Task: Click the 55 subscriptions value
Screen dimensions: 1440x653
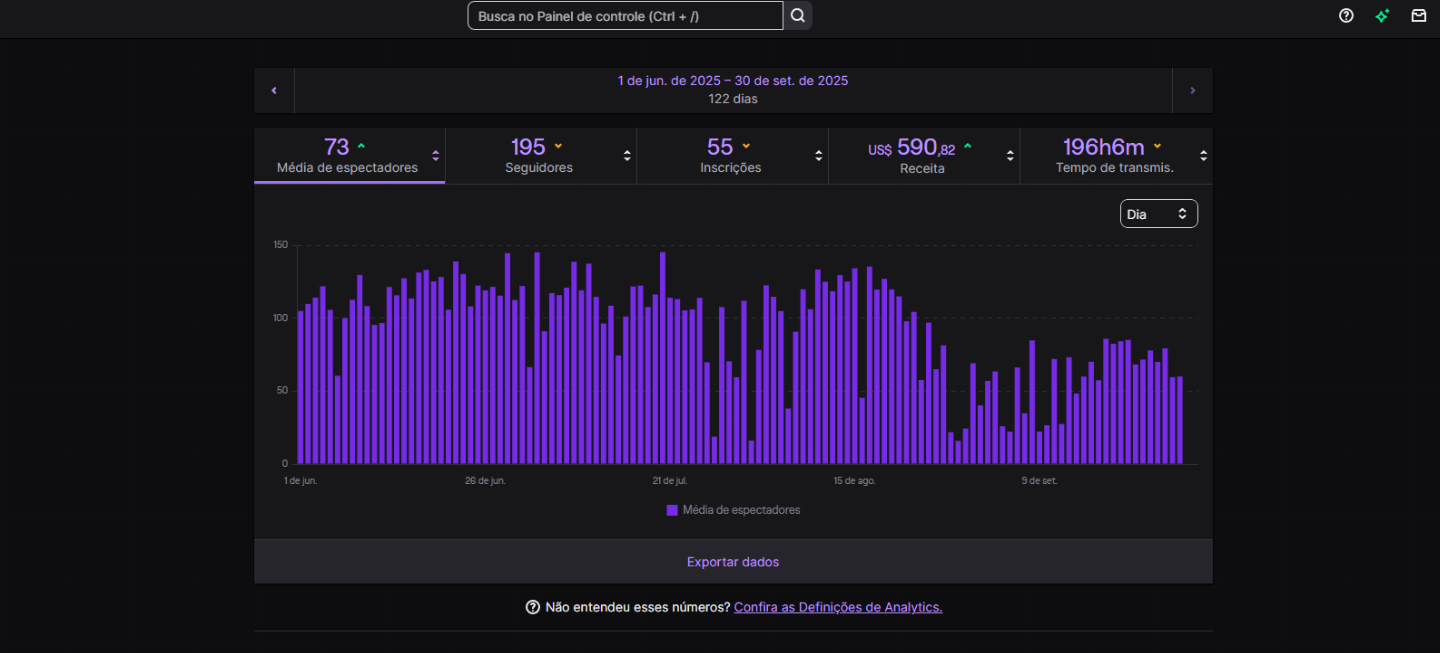Action: (x=720, y=147)
